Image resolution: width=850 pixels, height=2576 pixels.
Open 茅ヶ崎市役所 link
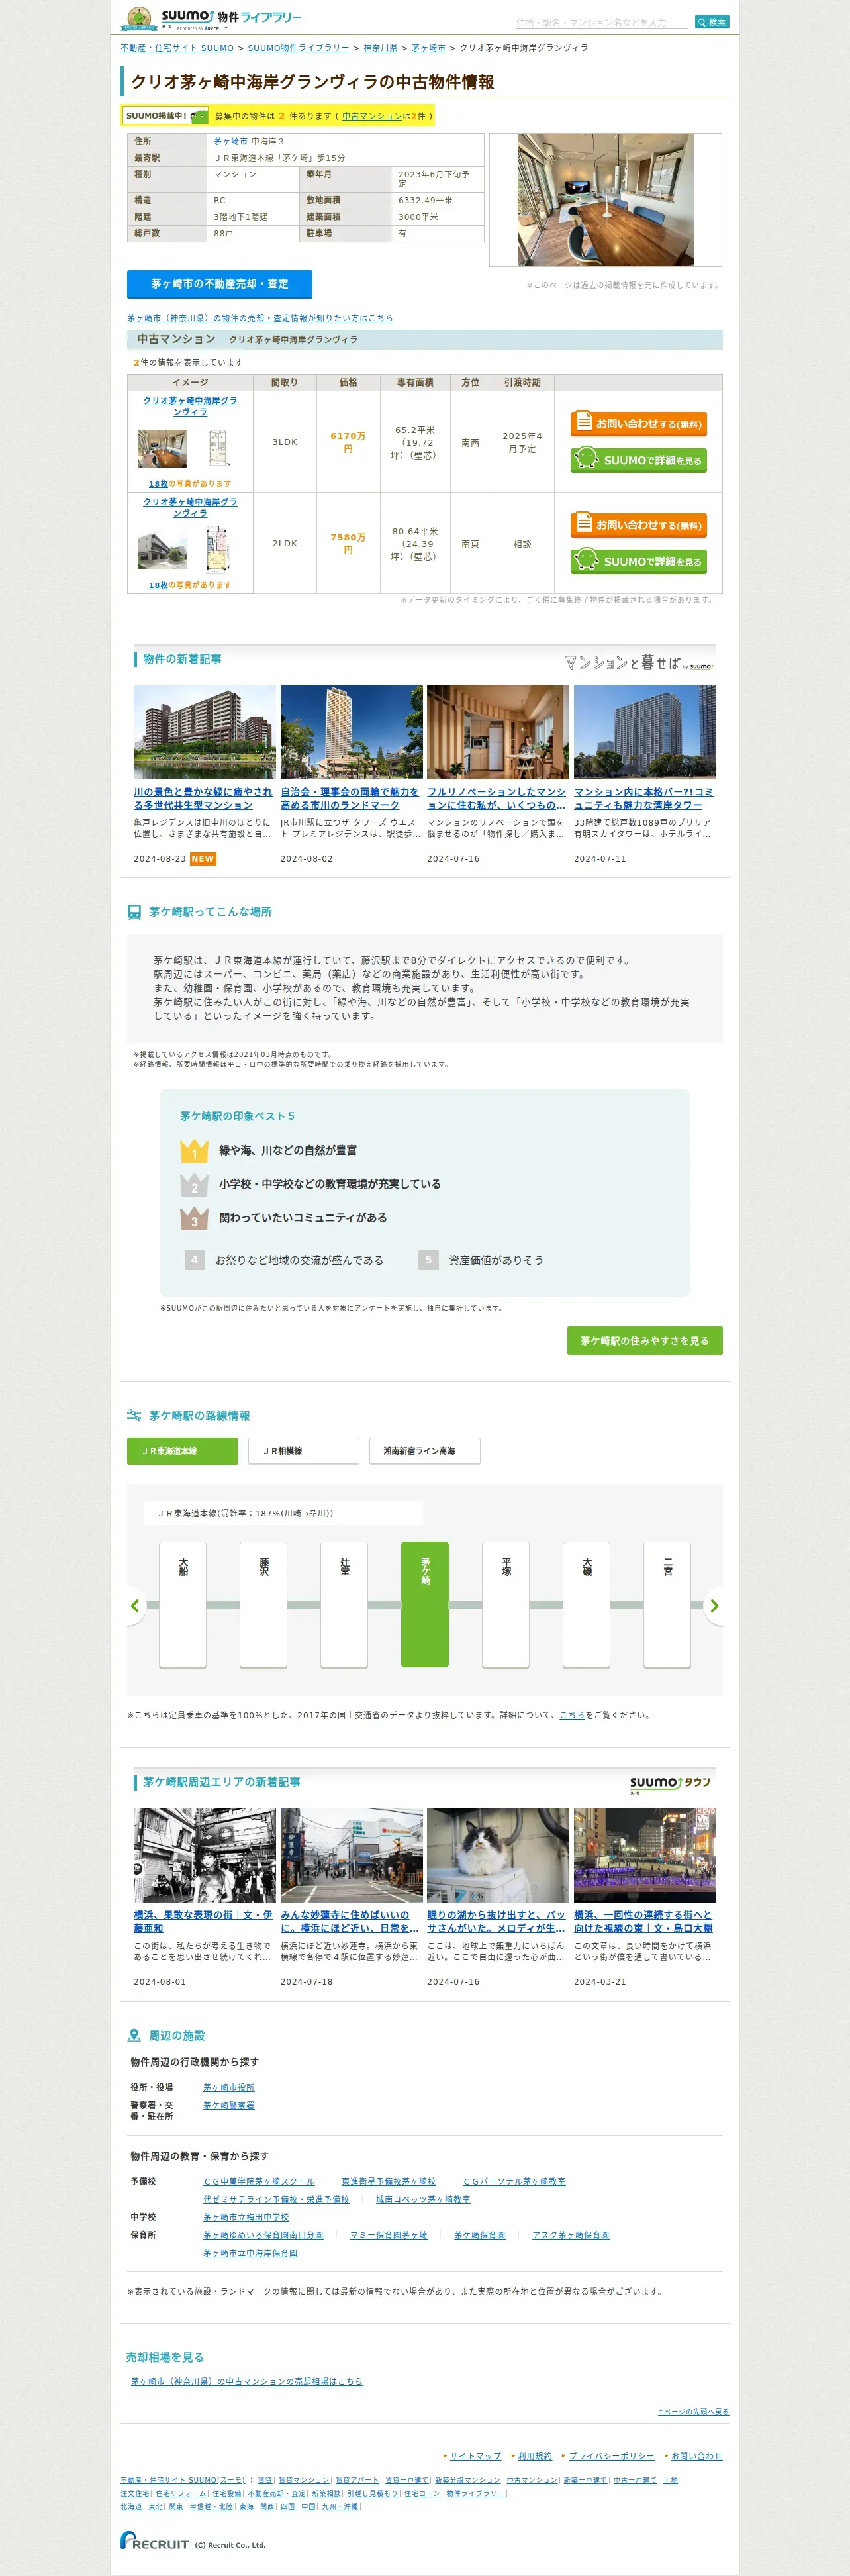[229, 2087]
